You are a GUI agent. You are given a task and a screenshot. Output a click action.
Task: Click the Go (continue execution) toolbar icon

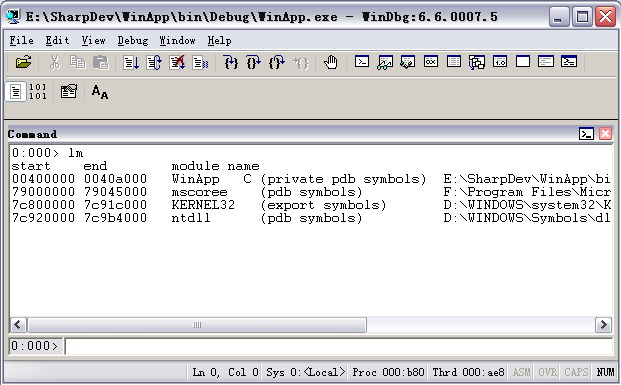[131, 62]
